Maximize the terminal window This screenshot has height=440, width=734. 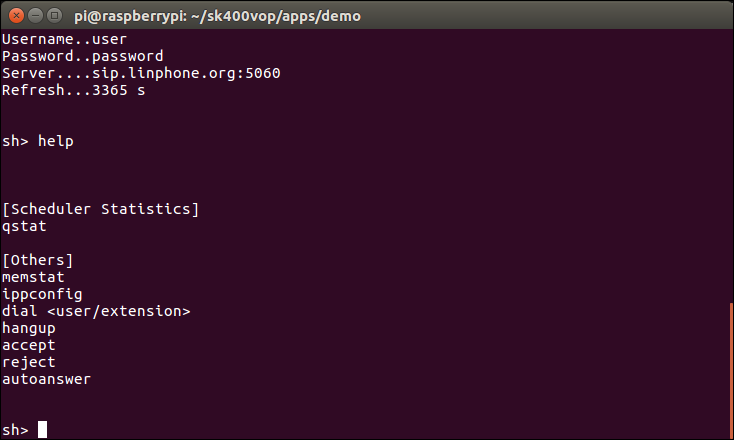[x=55, y=15]
